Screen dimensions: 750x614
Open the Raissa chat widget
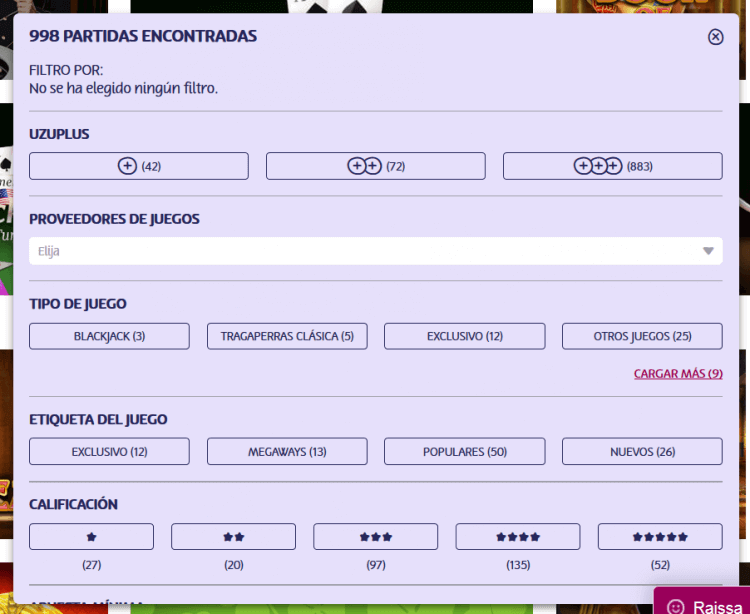pos(703,603)
